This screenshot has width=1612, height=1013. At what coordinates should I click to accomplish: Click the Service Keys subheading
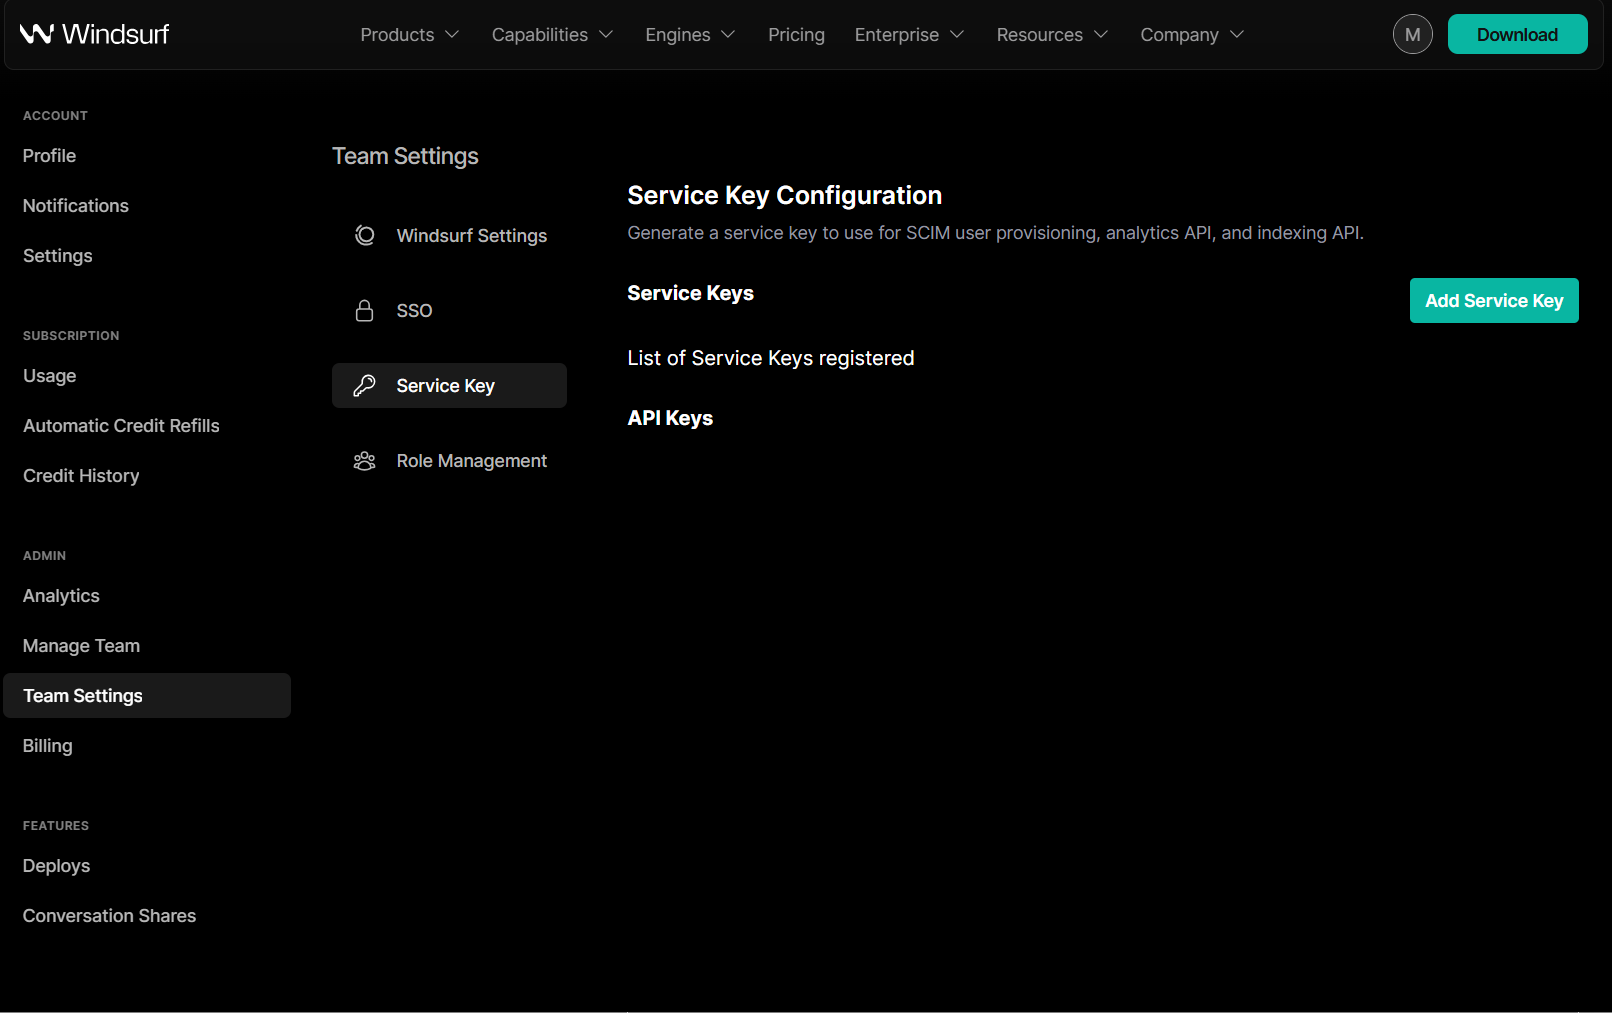click(x=690, y=293)
